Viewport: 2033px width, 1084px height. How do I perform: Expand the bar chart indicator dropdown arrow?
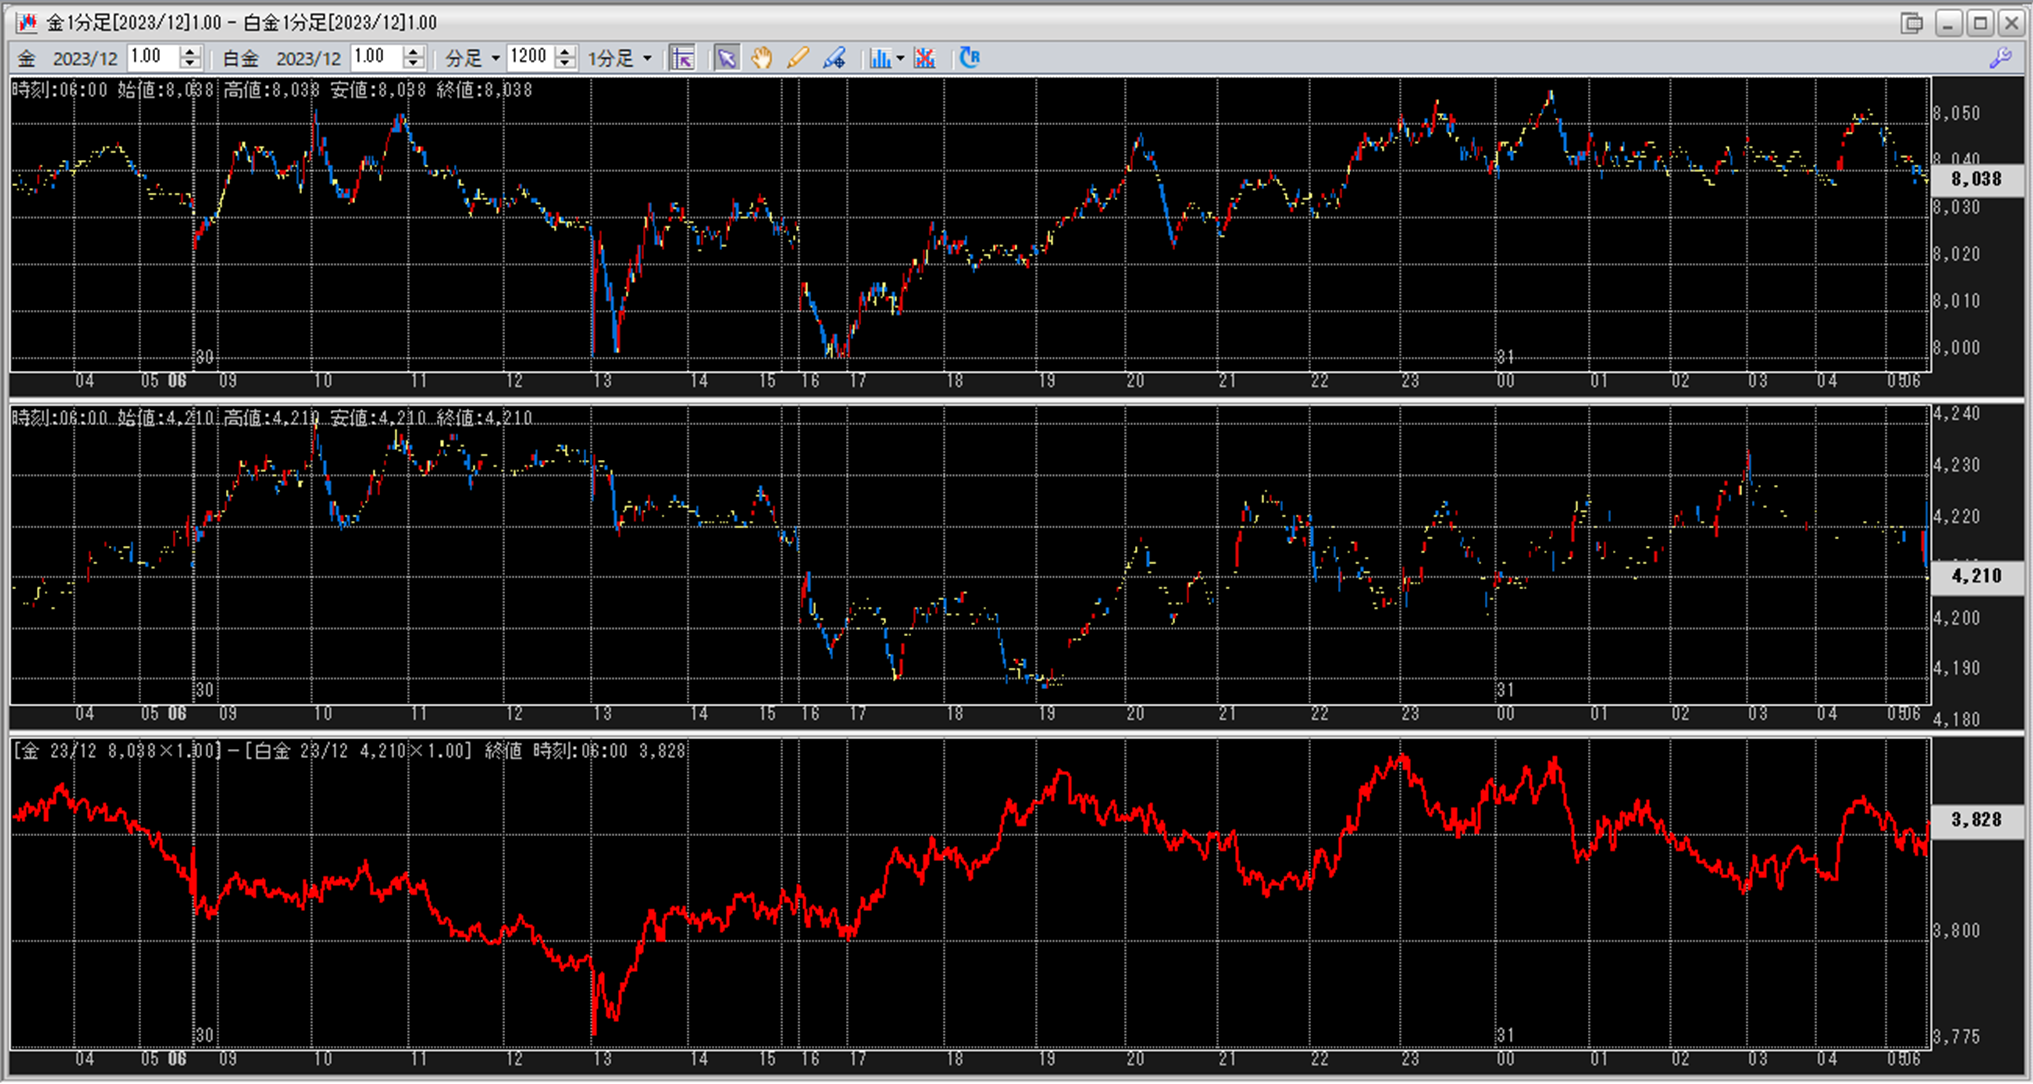point(900,58)
